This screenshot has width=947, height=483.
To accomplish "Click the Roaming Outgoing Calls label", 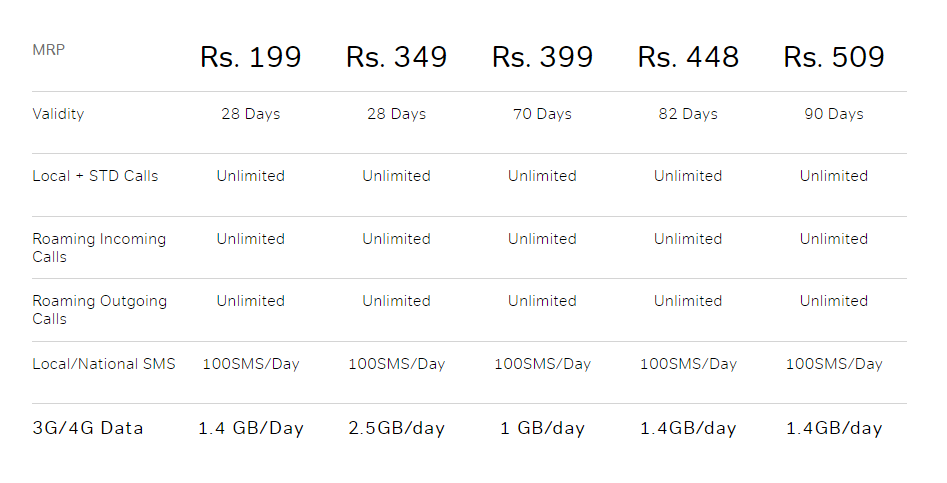I will 99,310.
